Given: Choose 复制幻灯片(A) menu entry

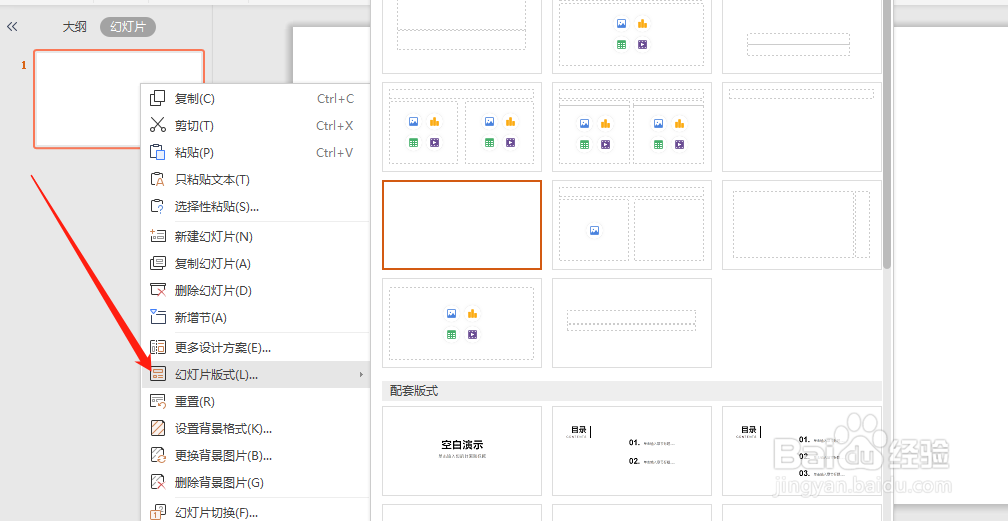Looking at the screenshot, I should 256,264.
